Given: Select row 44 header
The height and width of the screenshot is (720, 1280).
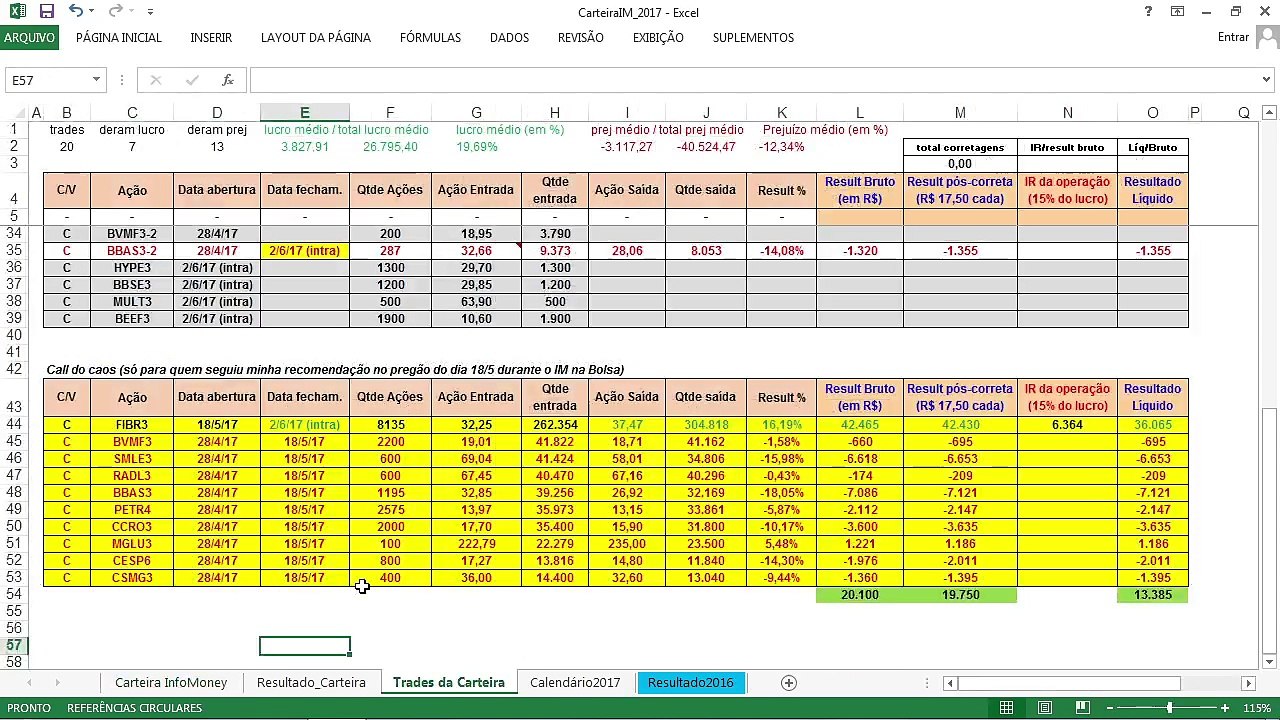Looking at the screenshot, I should [15, 425].
